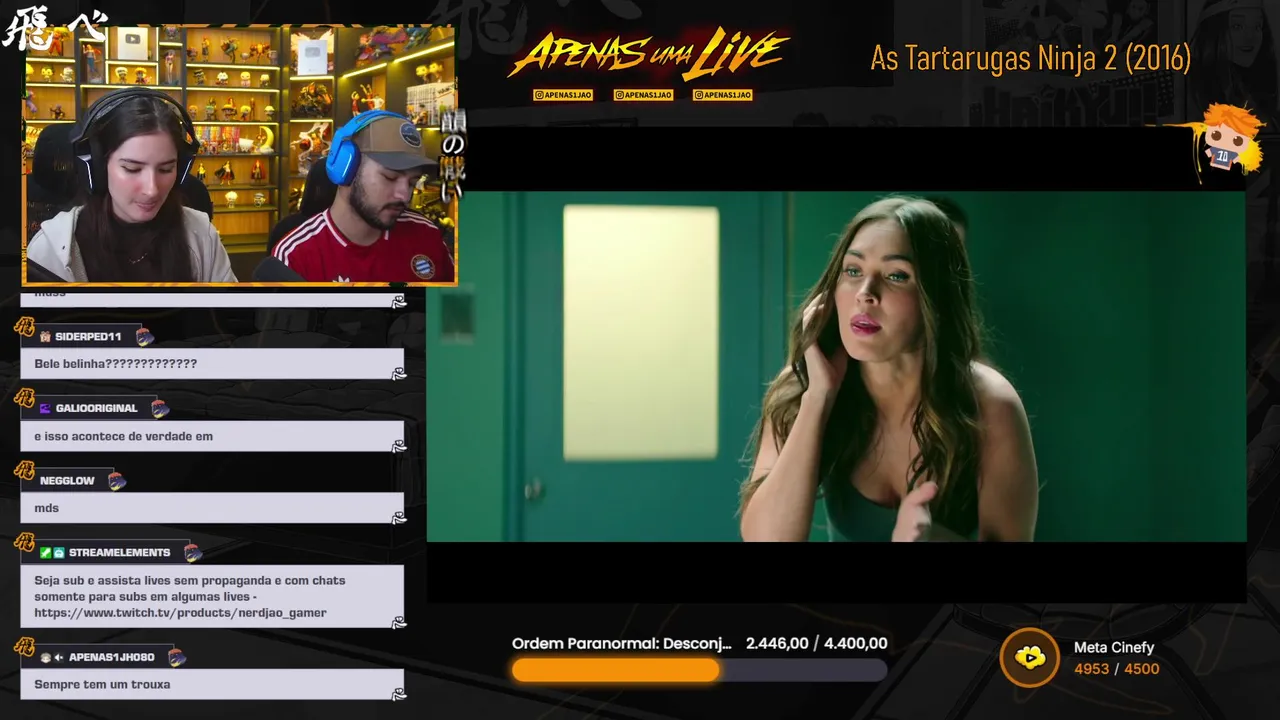Click the 'Ordem Paranormal: Desconj...' goal label
Screen dimensions: 1280x720
click(621, 644)
